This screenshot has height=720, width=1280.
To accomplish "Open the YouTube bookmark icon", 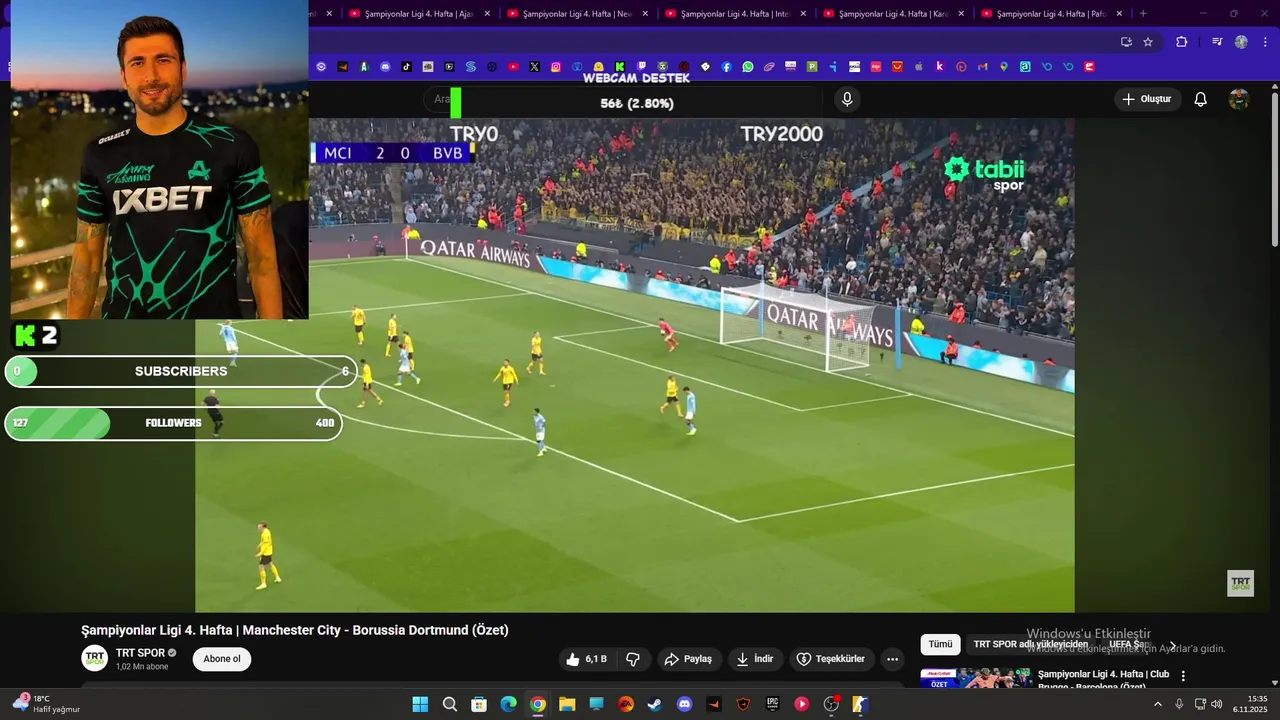I will [513, 67].
